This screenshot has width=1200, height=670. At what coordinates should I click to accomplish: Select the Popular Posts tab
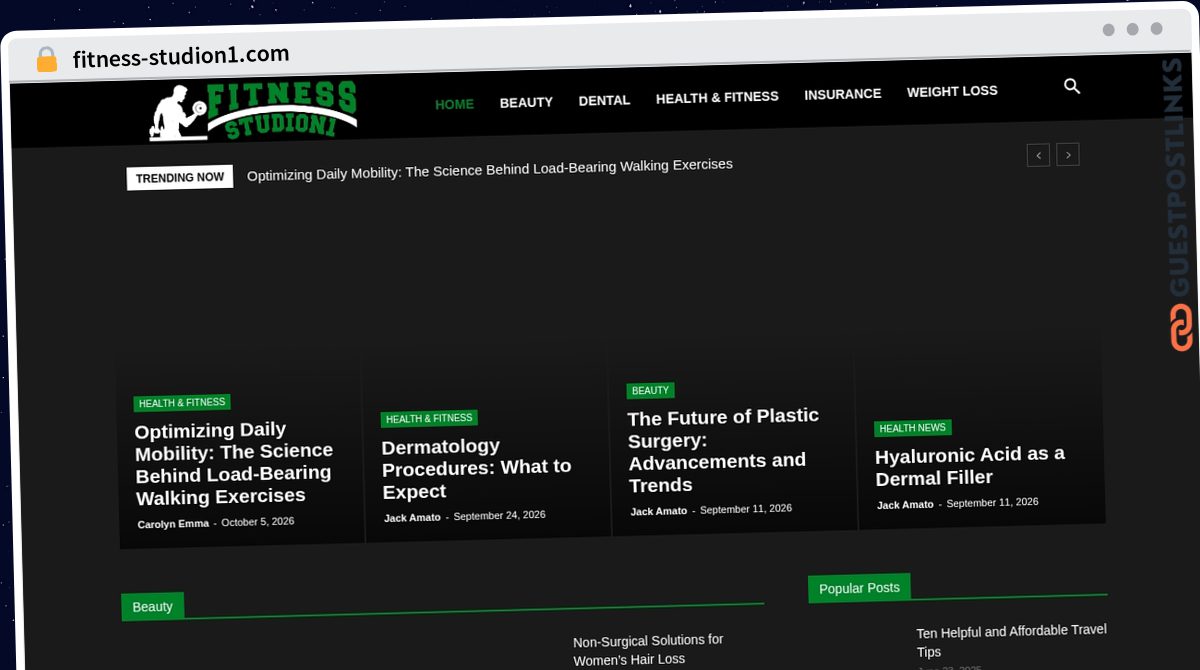pos(859,588)
